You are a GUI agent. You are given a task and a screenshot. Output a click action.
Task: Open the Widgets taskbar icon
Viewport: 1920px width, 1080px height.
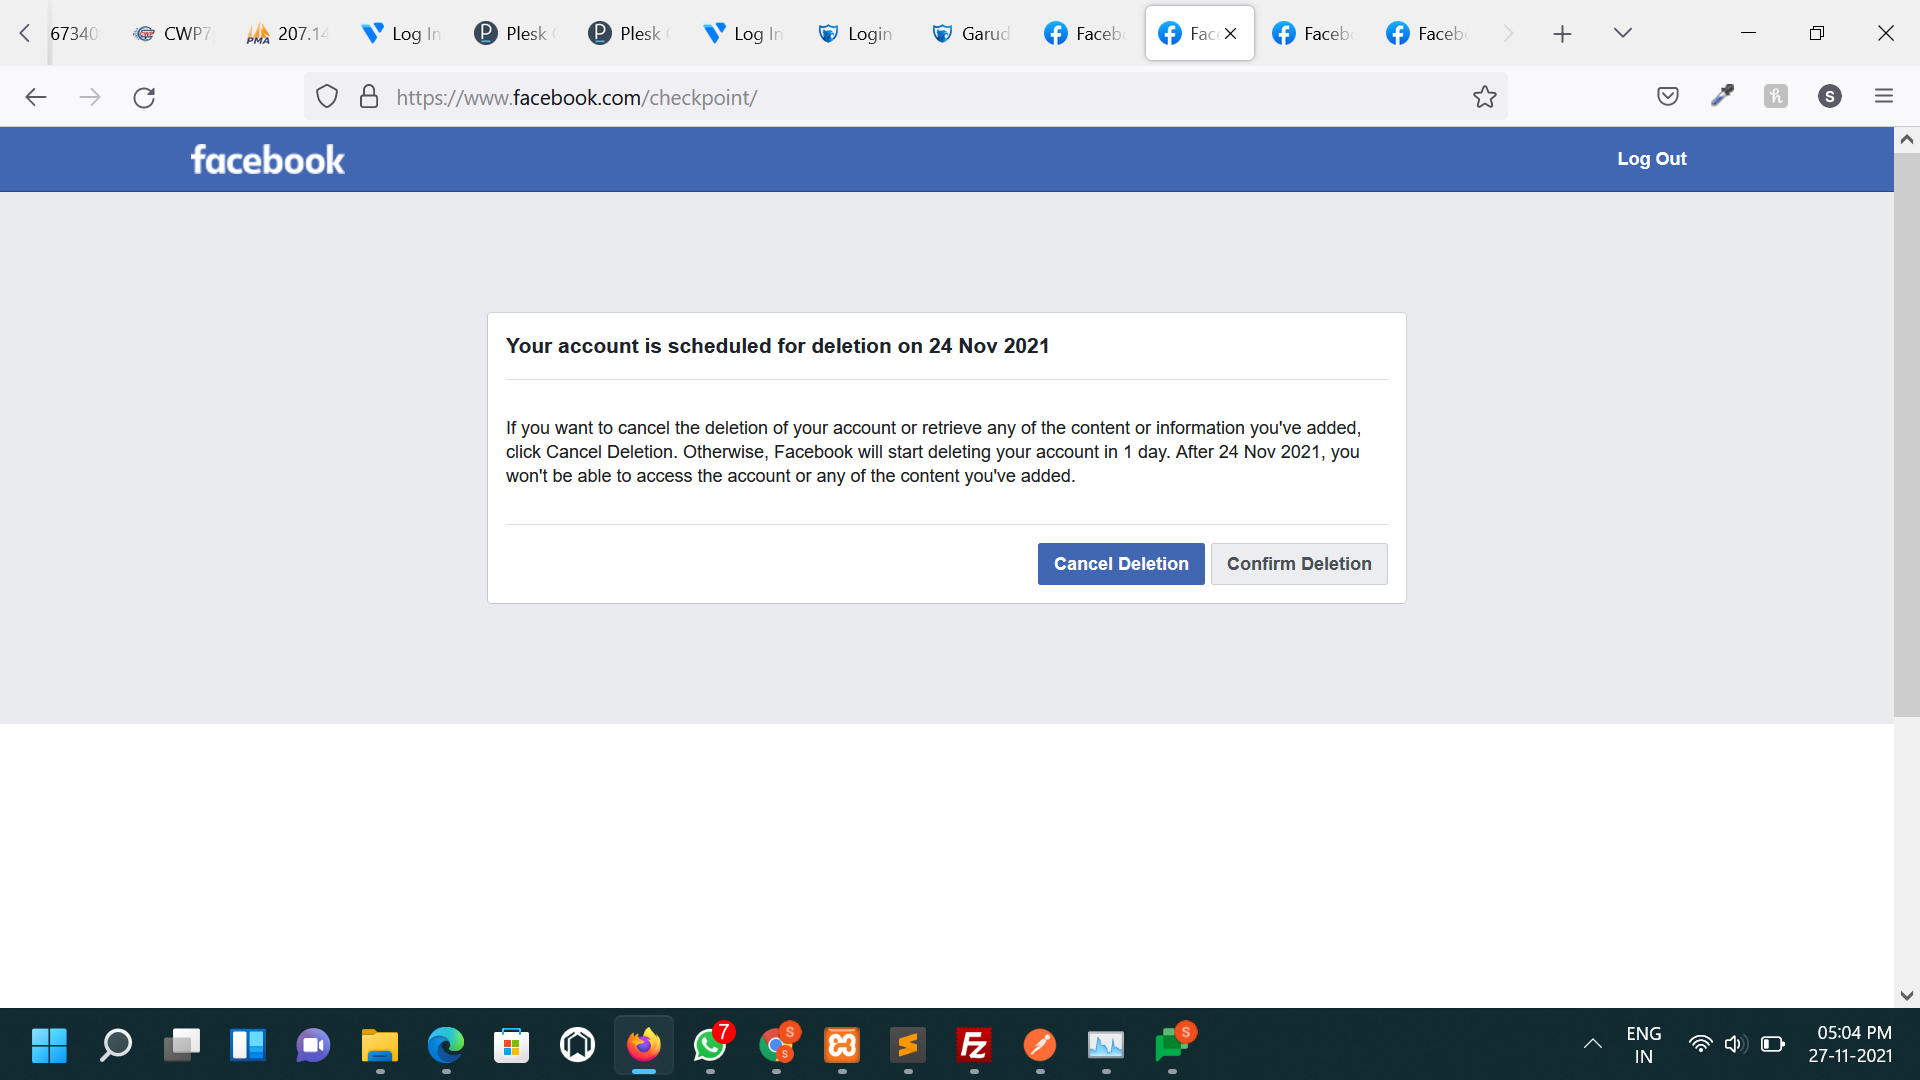coord(247,1046)
